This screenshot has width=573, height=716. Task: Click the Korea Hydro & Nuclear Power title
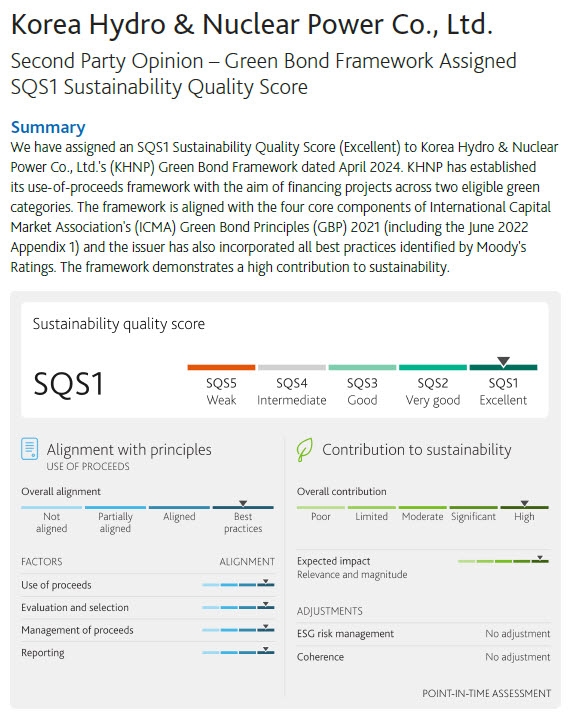click(252, 24)
